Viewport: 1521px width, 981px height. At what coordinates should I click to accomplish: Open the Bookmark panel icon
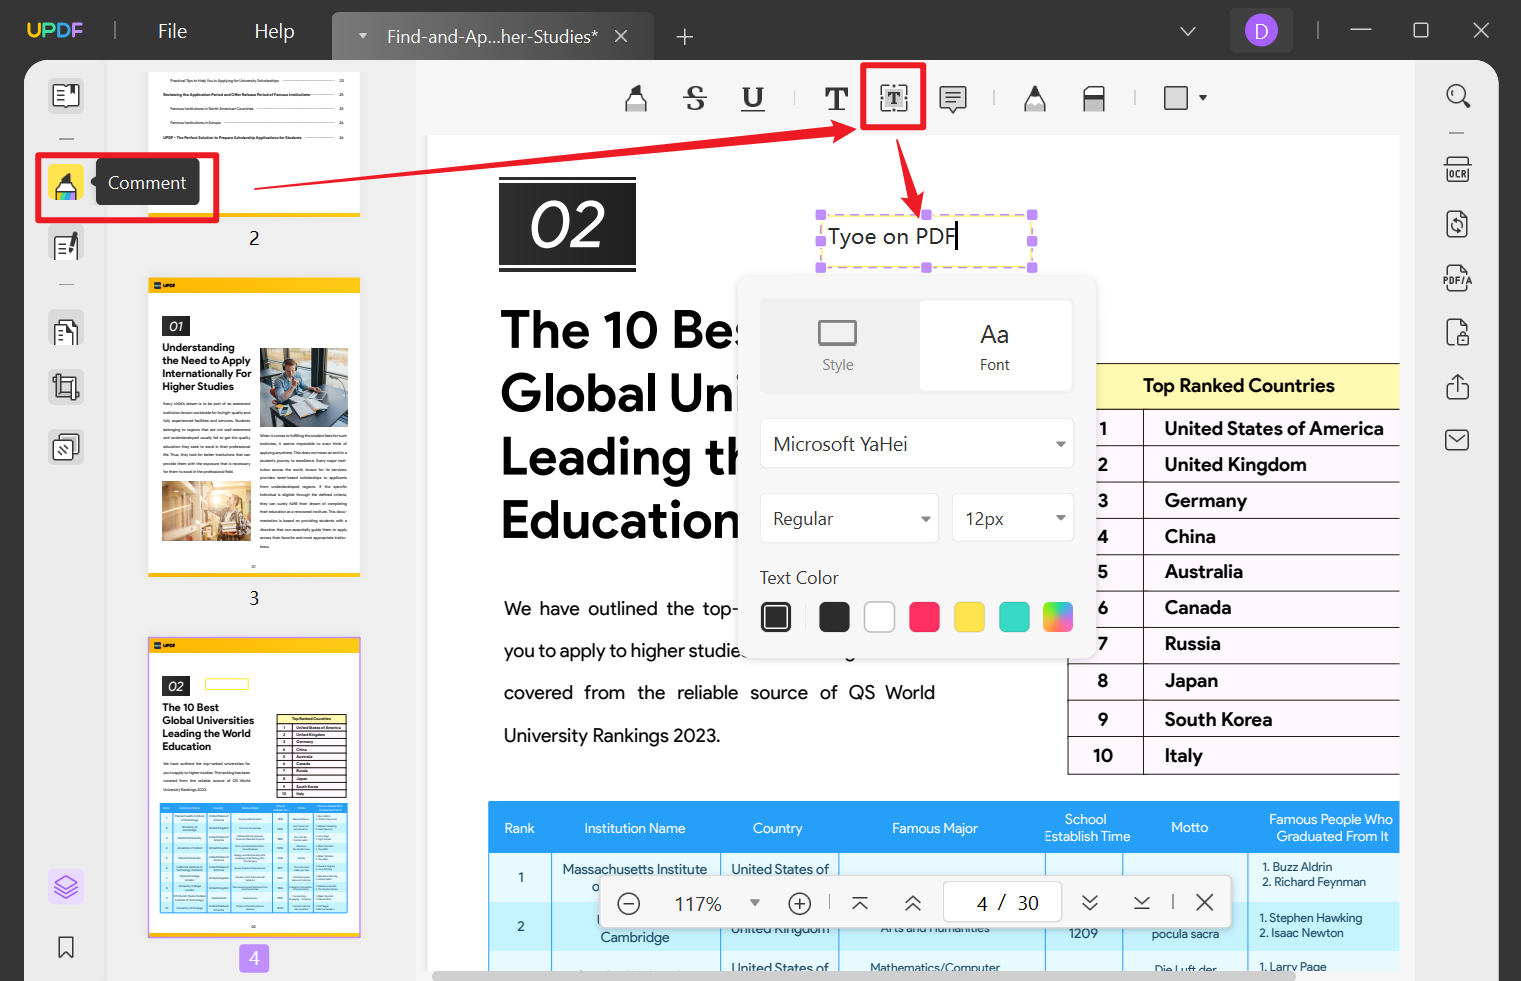click(x=66, y=947)
